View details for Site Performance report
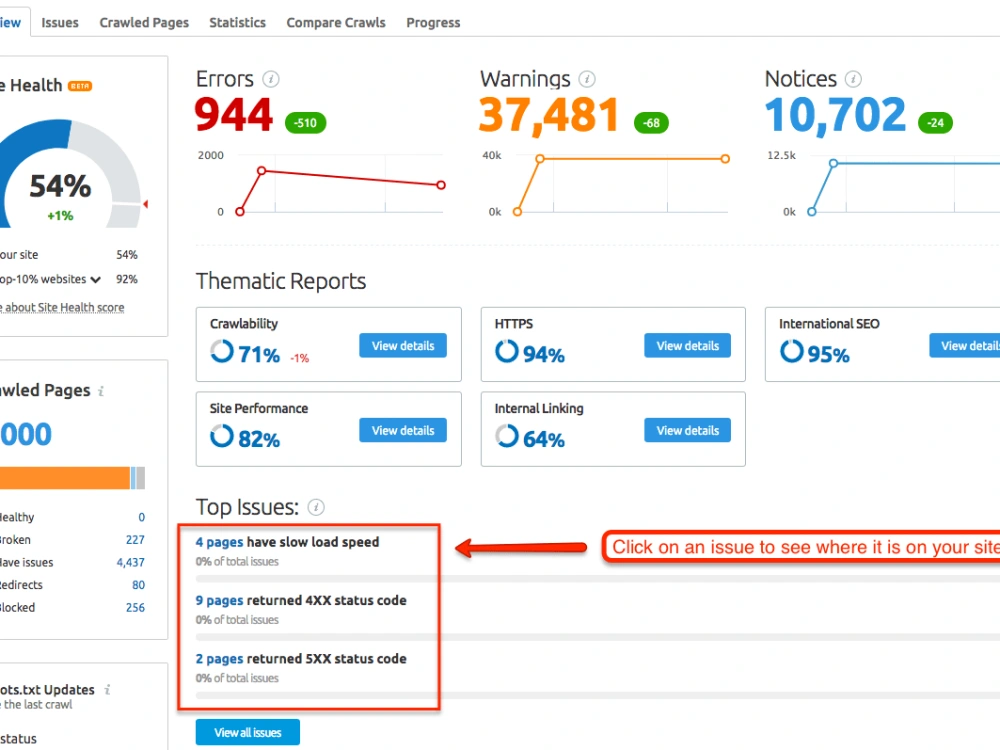 [403, 430]
